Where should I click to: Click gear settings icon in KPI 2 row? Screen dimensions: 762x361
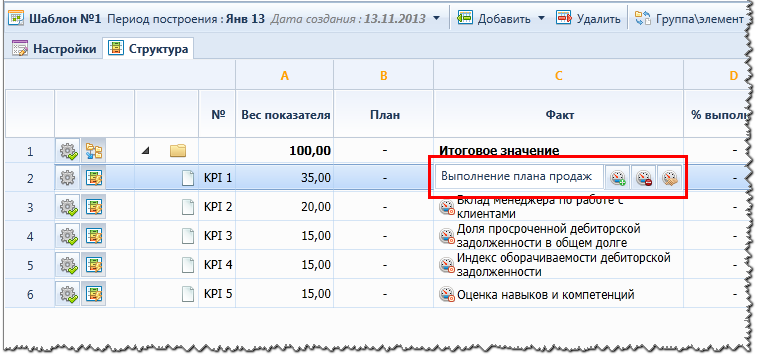pos(68,207)
